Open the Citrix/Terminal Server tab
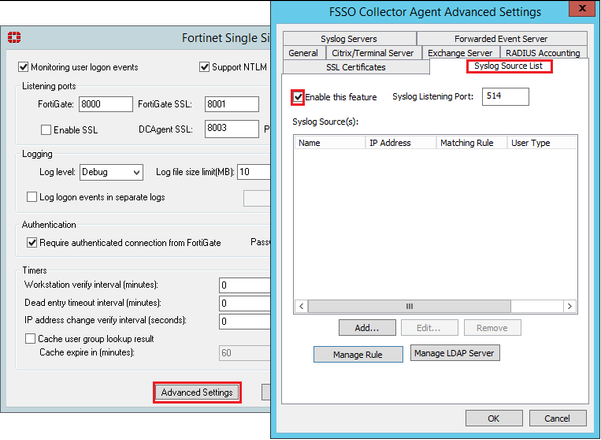The height and width of the screenshot is (440, 601). click(373, 53)
